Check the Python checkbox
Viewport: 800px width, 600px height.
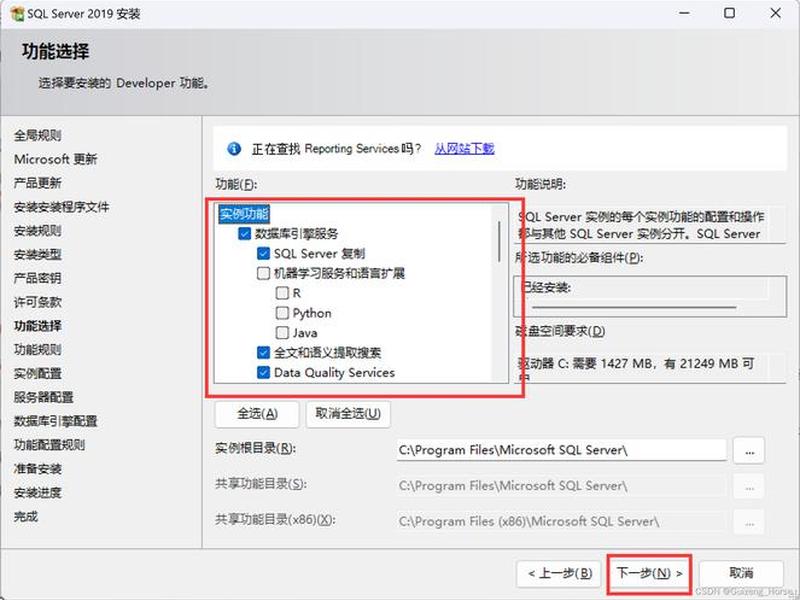(282, 313)
